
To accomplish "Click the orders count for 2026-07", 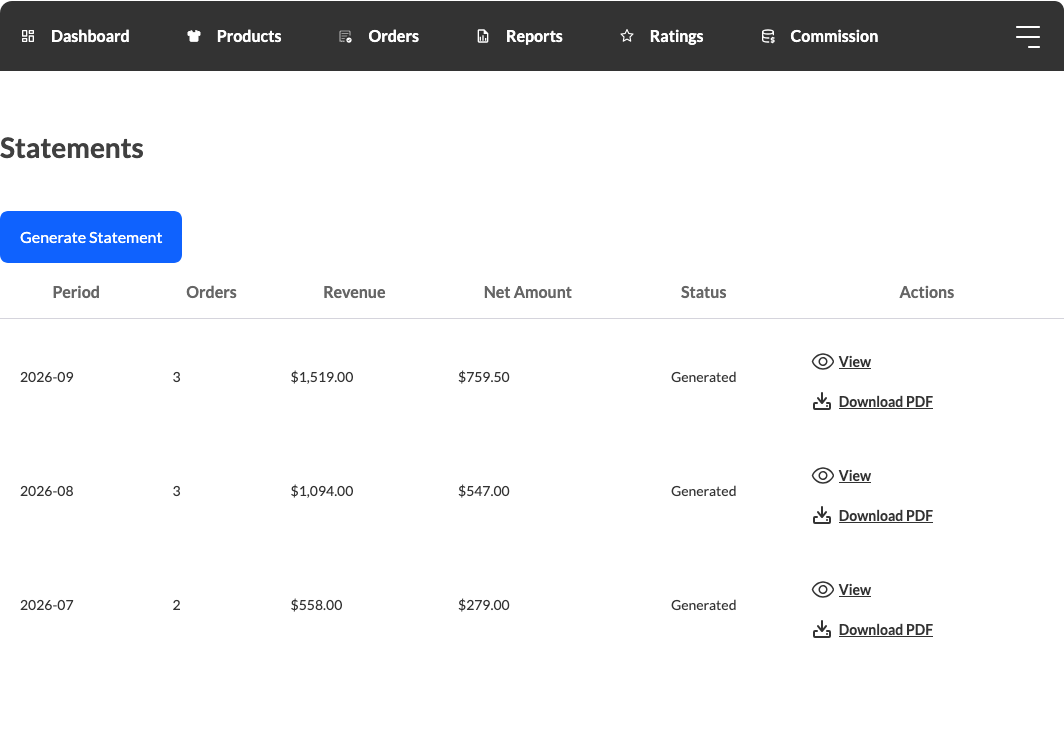I will tap(176, 605).
